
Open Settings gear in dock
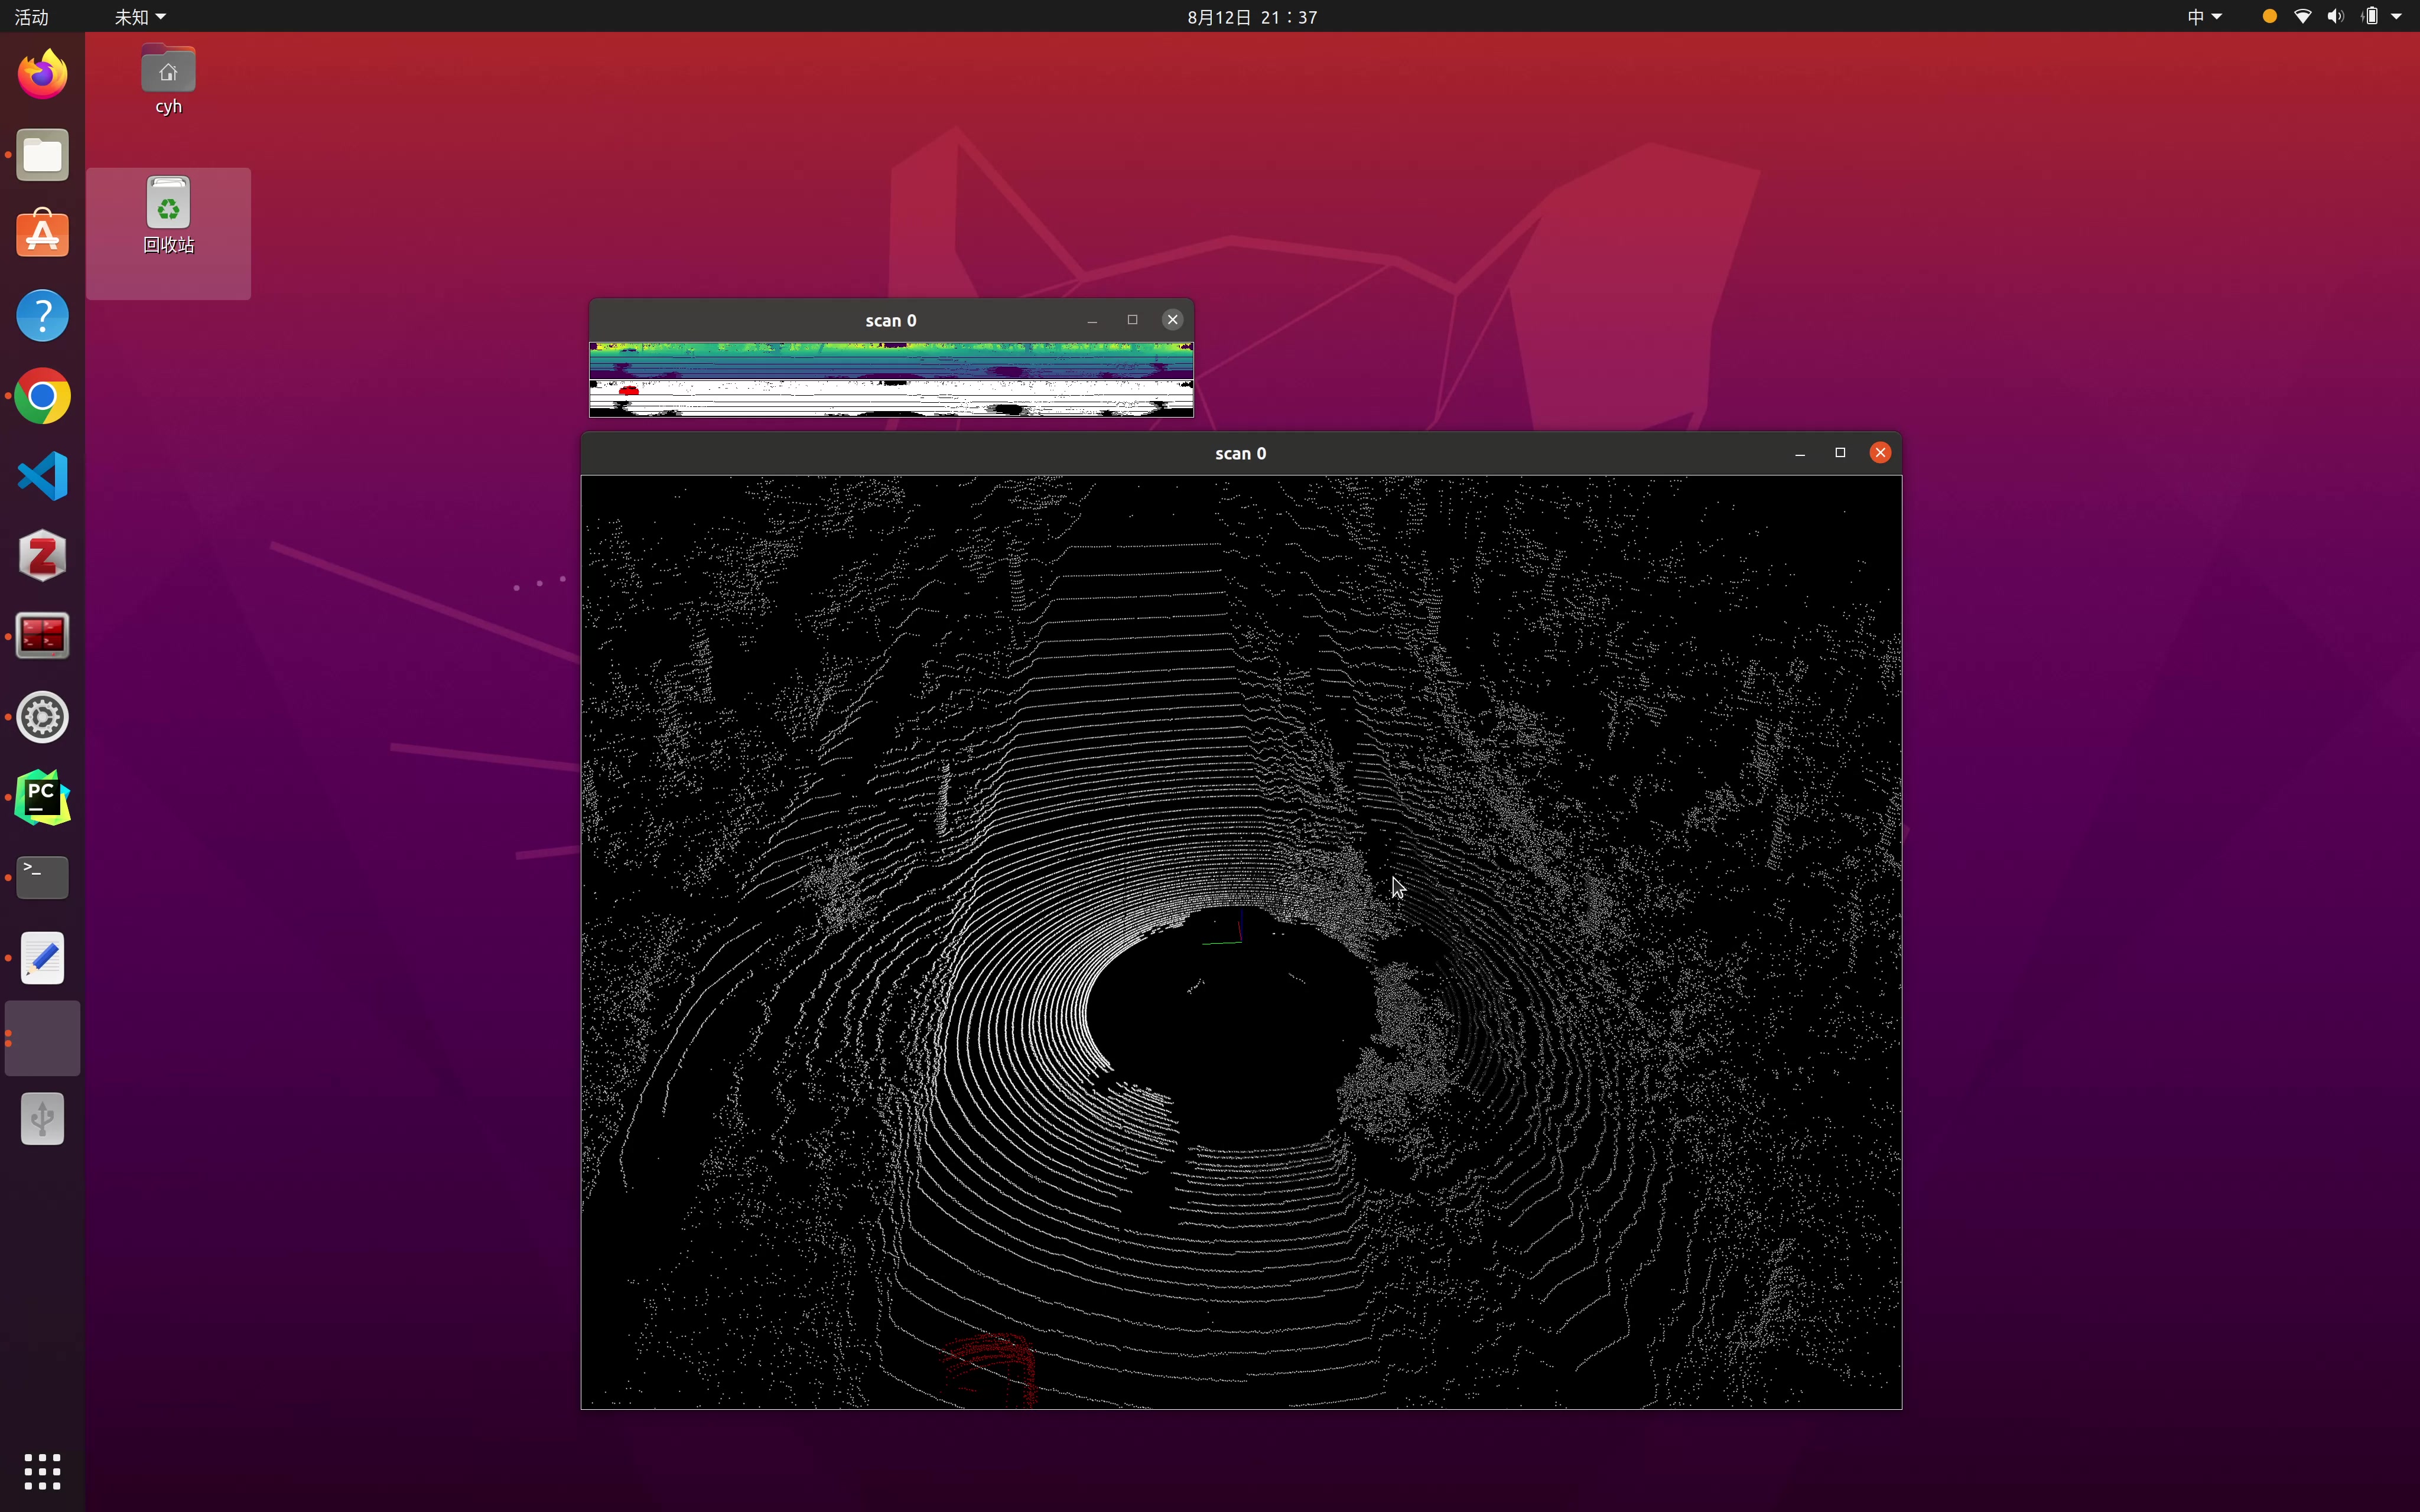click(x=42, y=717)
